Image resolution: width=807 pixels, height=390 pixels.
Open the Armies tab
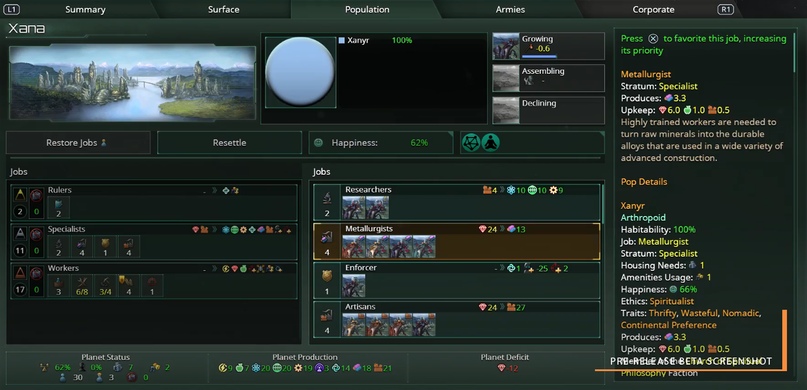(x=510, y=9)
